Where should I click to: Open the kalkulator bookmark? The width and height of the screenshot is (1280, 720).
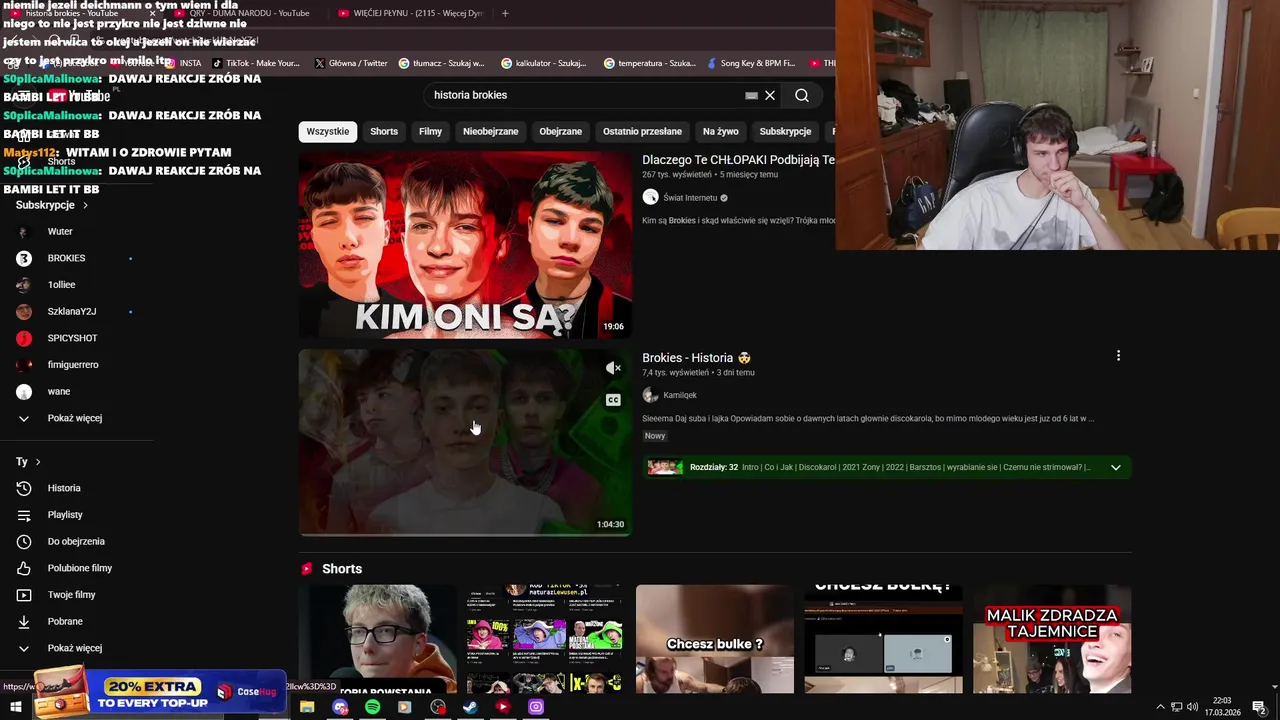point(544,63)
